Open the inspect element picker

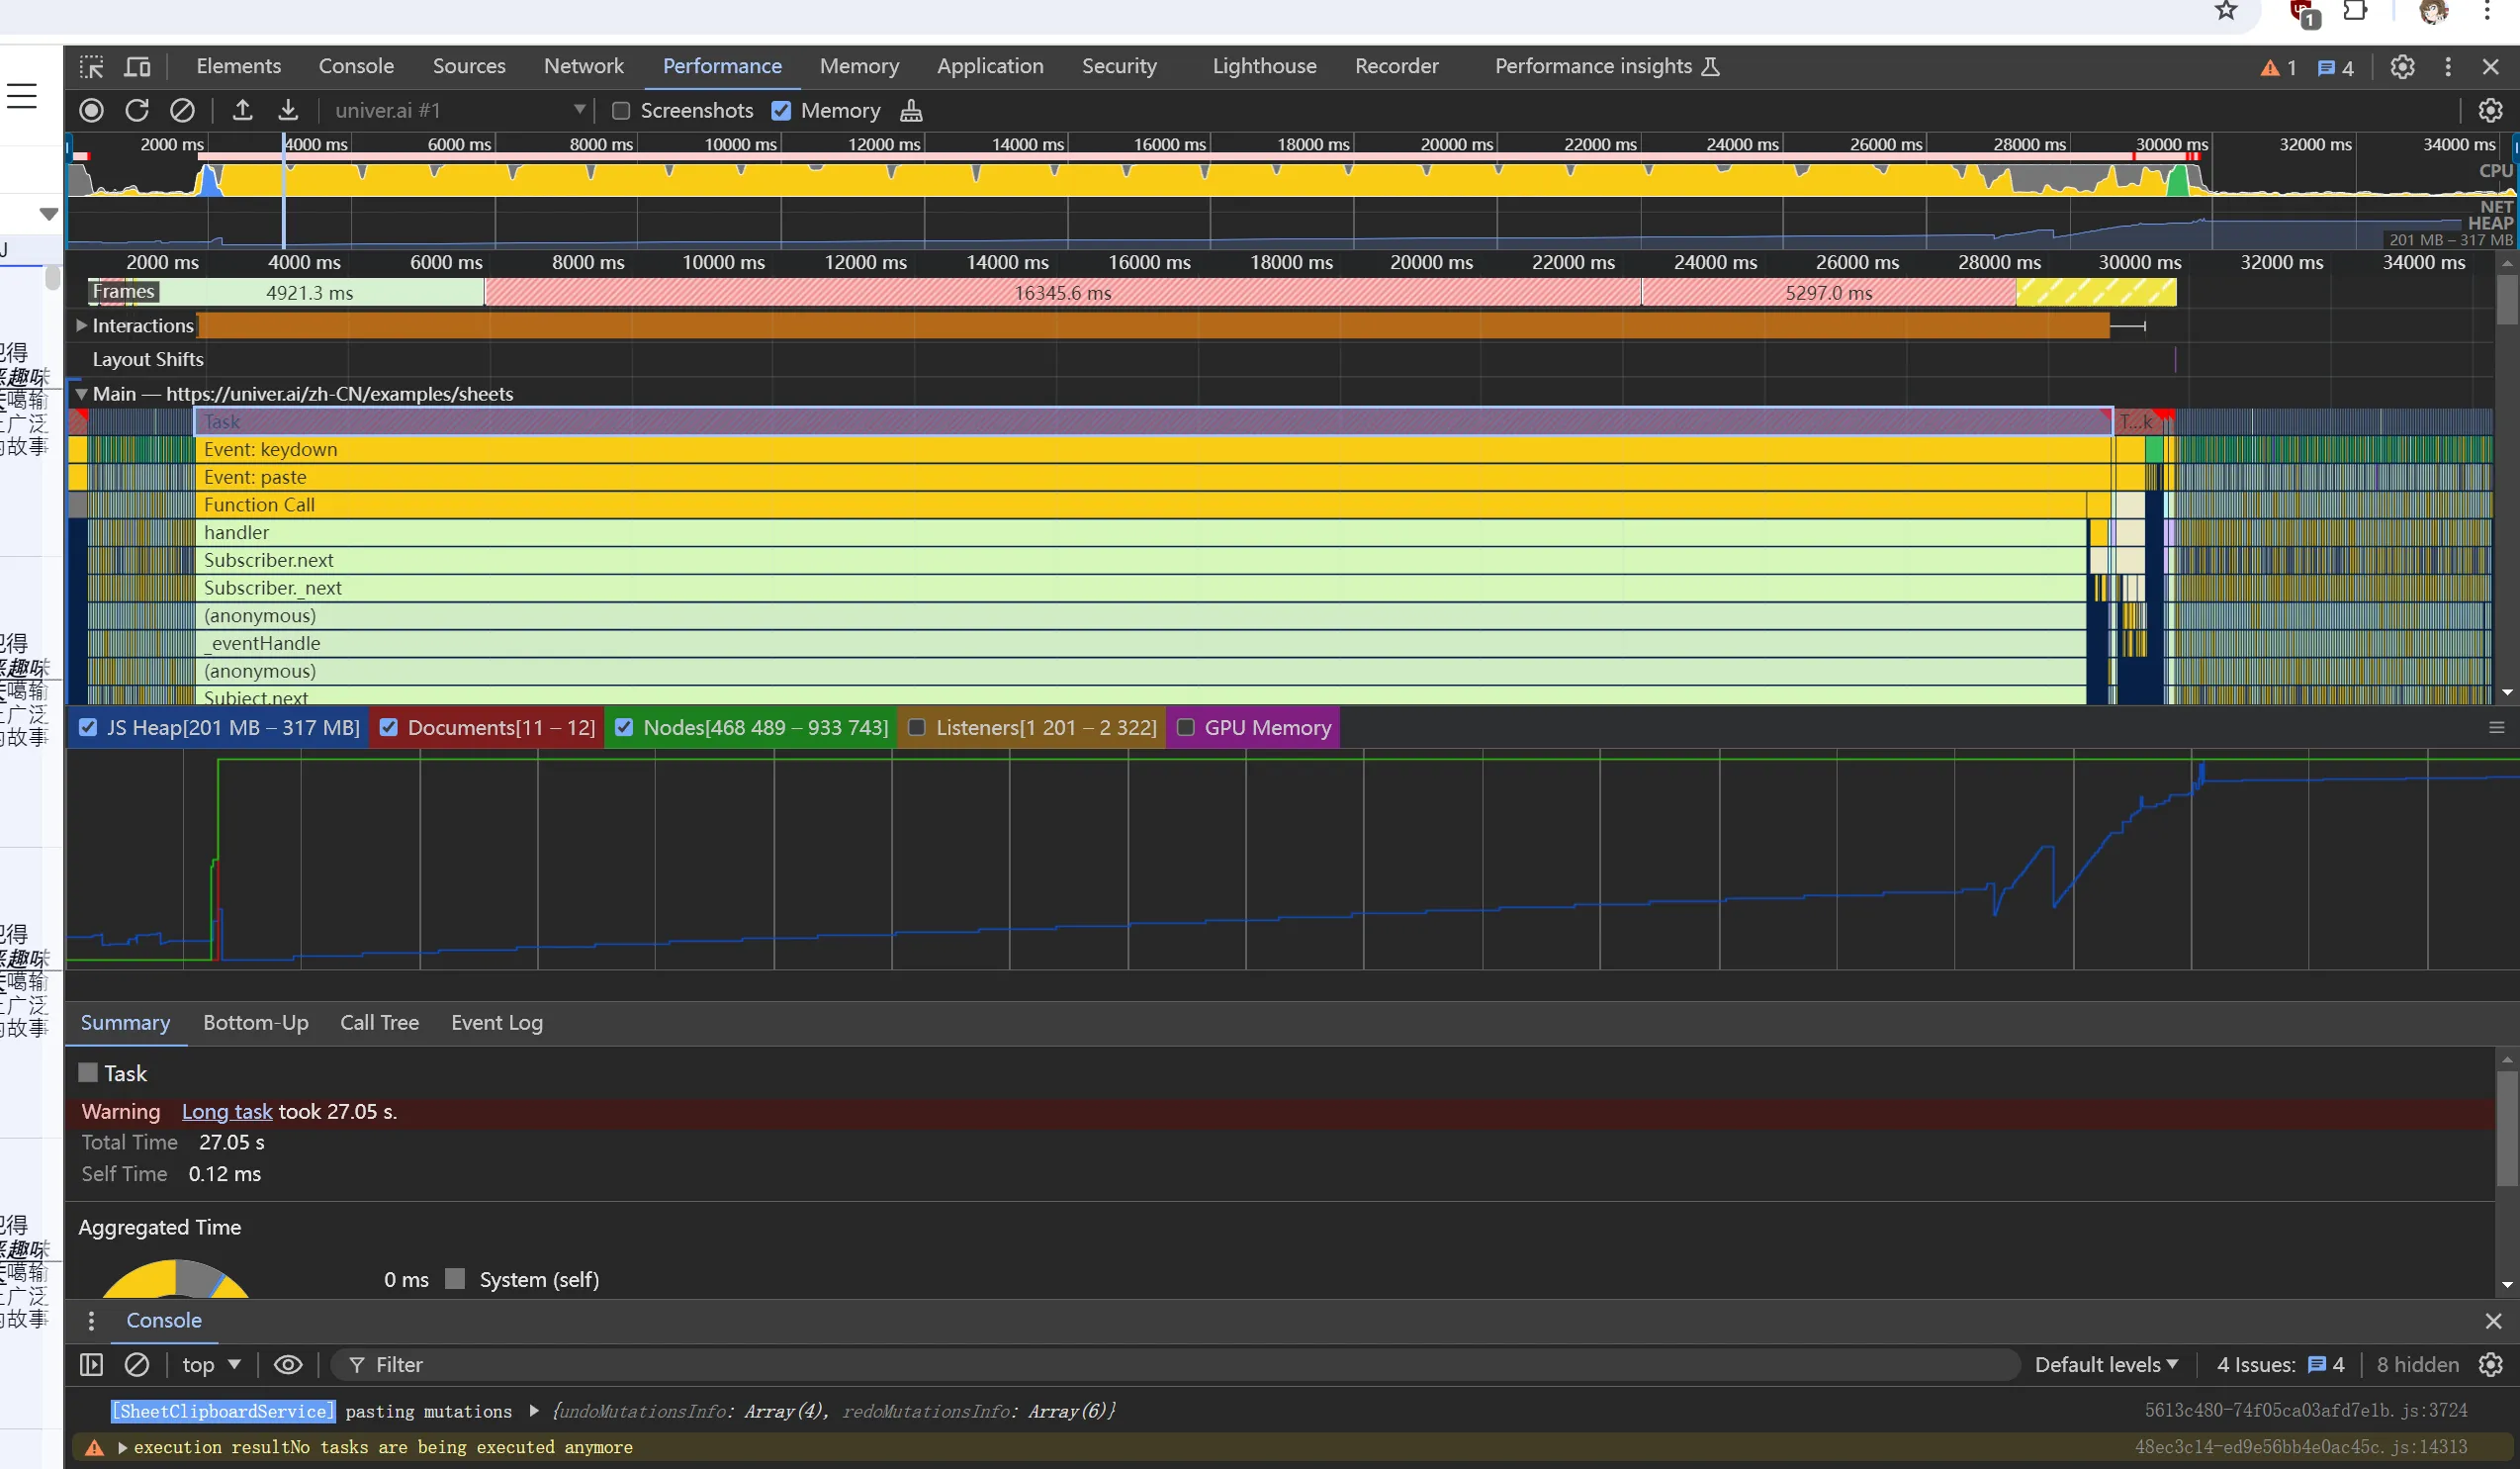92,66
